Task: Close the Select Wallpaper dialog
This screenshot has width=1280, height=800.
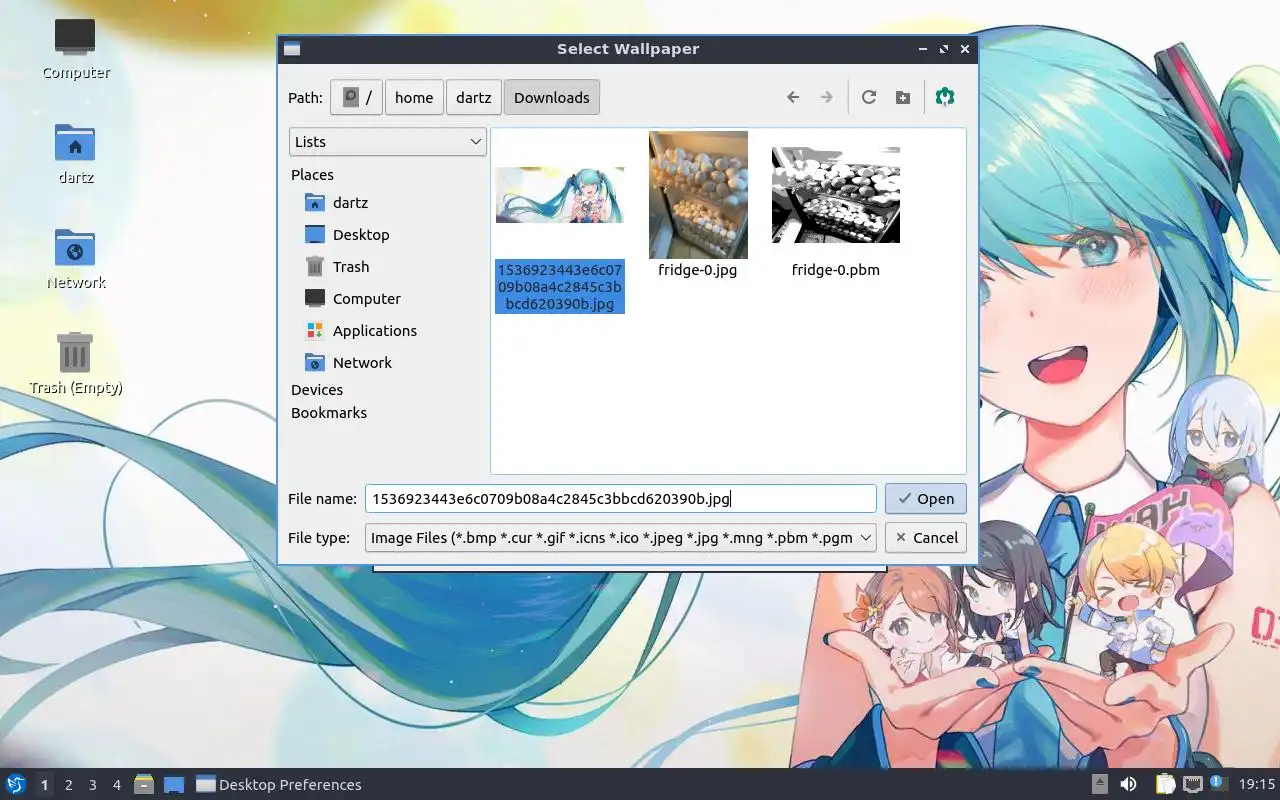Action: pos(965,49)
